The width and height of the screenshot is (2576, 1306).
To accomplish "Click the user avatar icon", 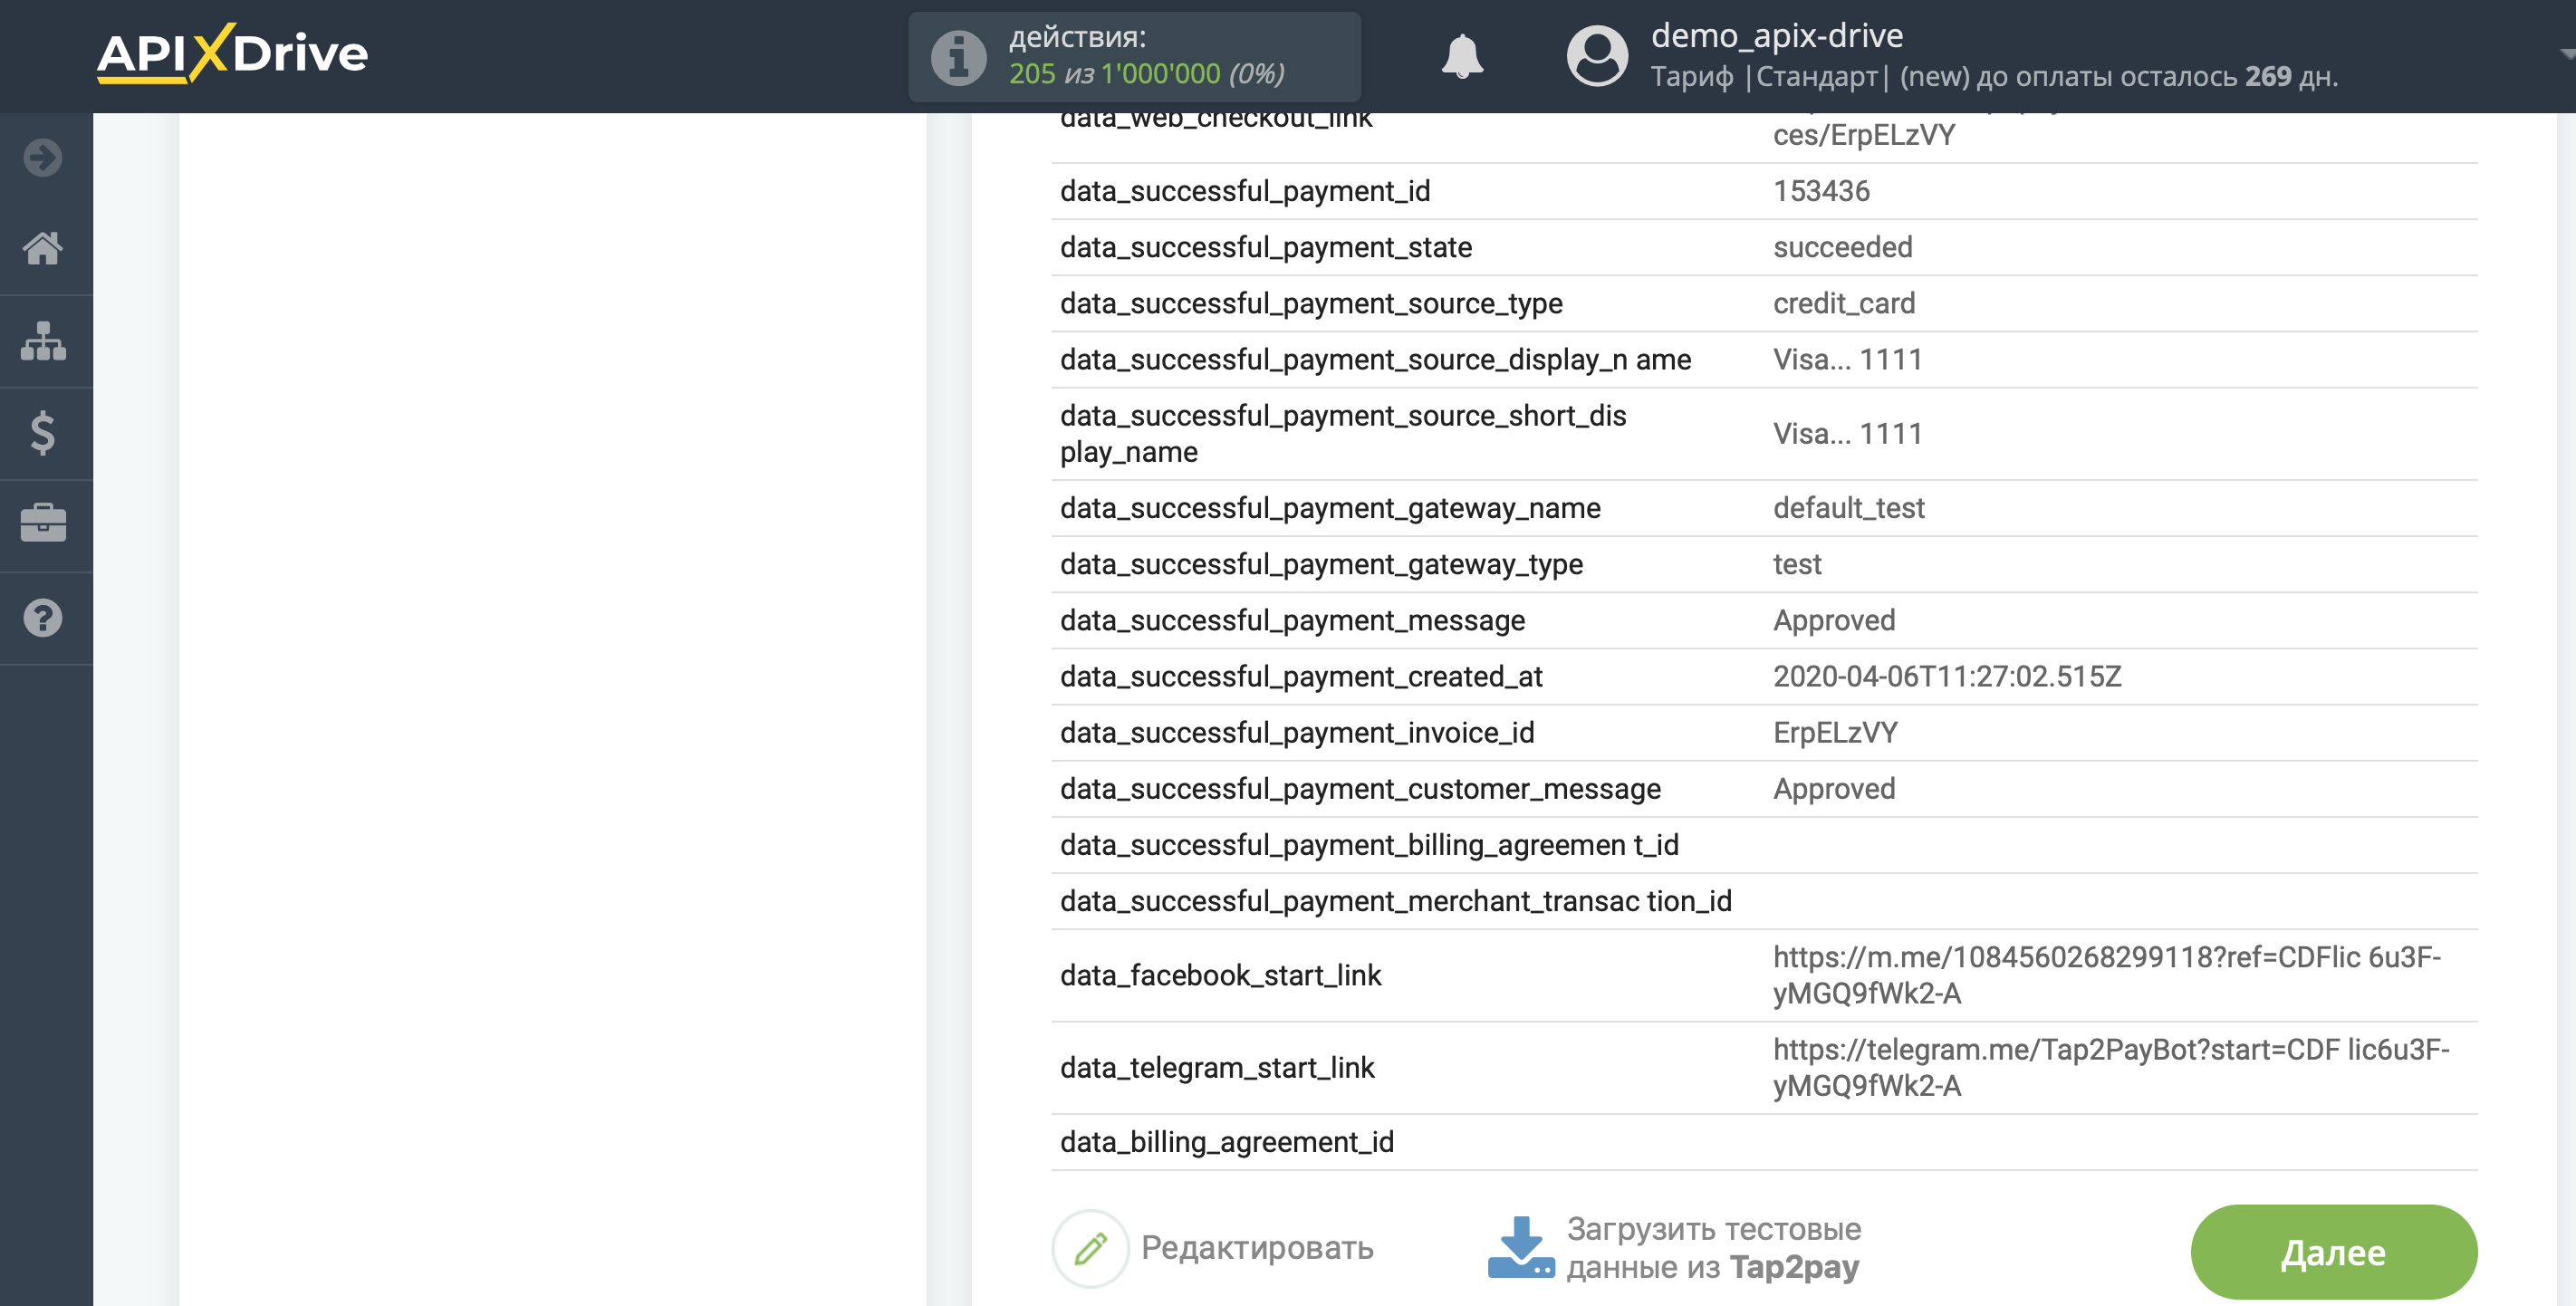I will tap(1597, 56).
